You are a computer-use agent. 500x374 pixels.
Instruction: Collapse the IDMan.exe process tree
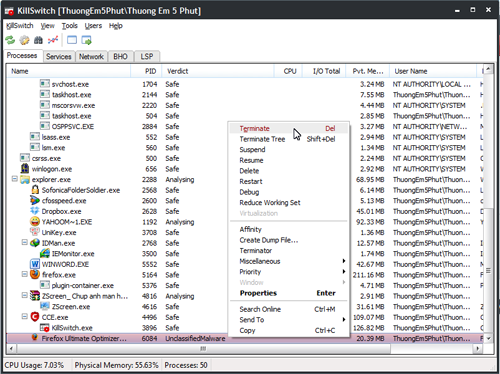click(x=25, y=243)
